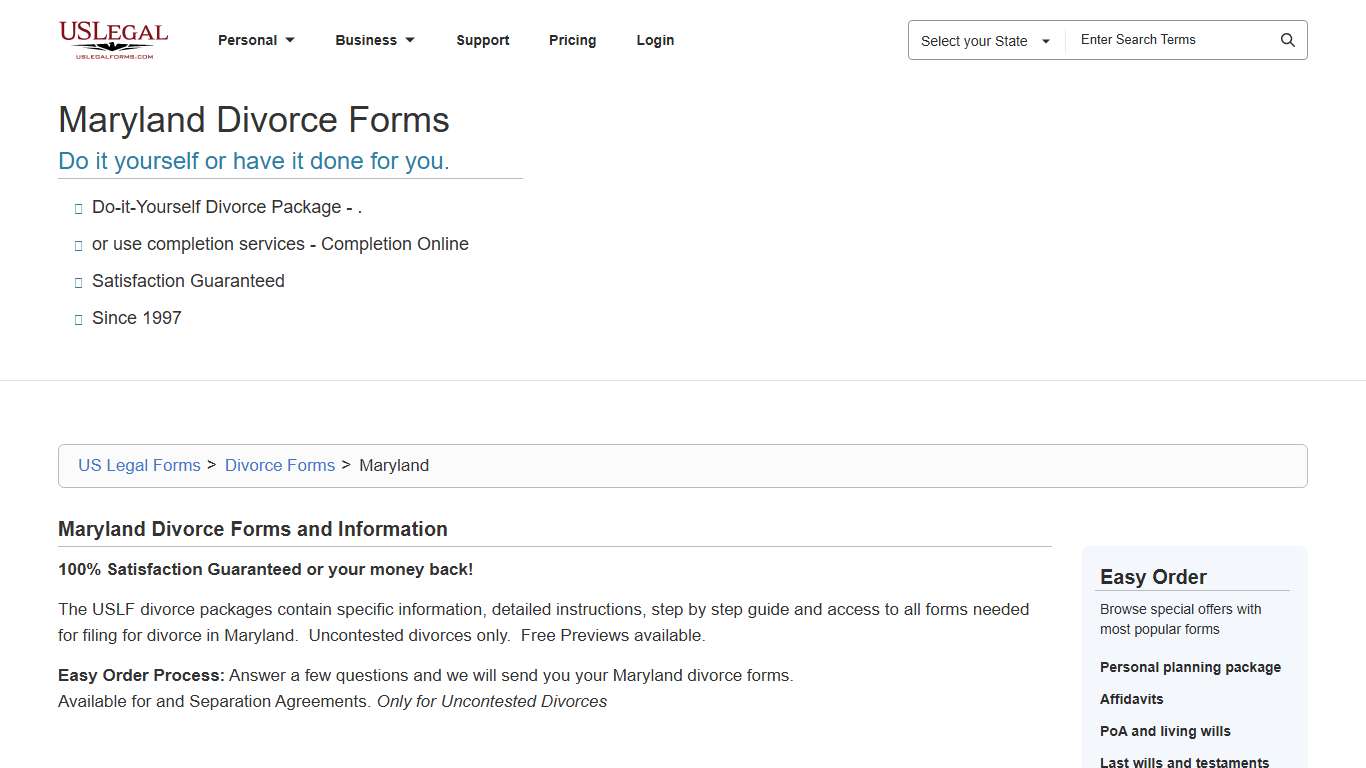Click PoA and living wills link

(x=1165, y=731)
